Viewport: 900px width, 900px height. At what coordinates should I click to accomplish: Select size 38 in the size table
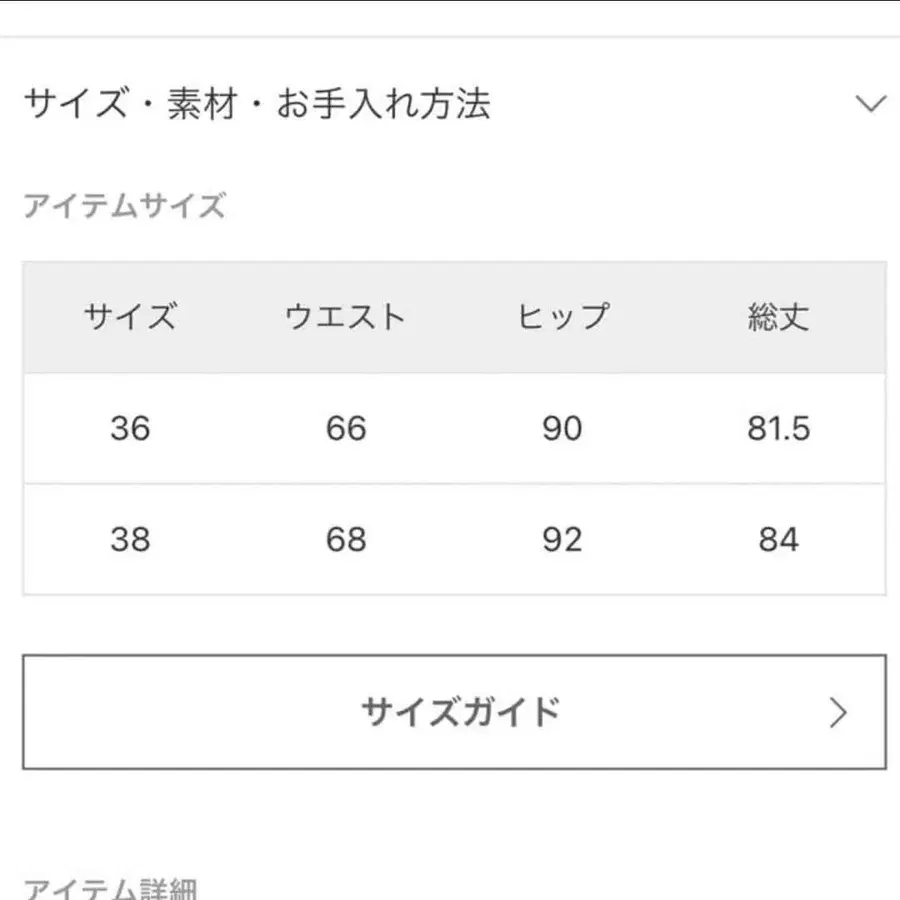point(131,540)
